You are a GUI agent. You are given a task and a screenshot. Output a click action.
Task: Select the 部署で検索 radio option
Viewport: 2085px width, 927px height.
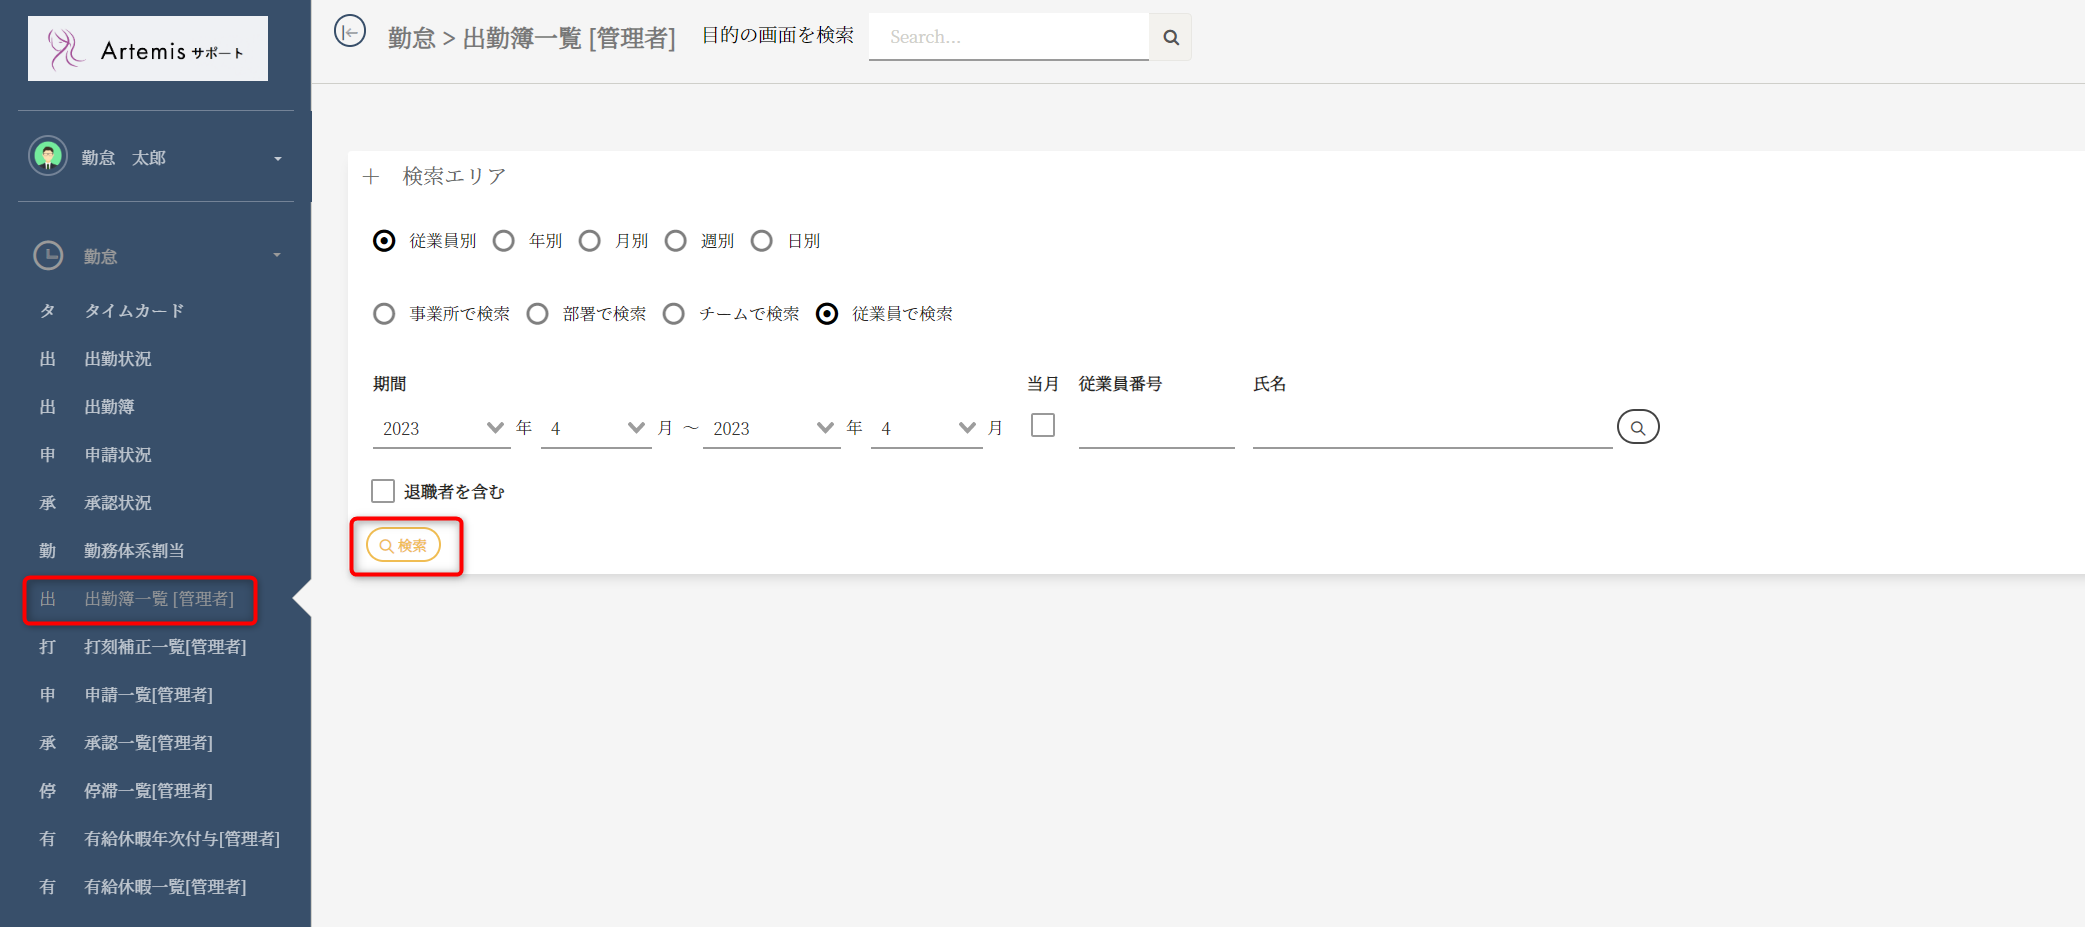[x=538, y=314]
